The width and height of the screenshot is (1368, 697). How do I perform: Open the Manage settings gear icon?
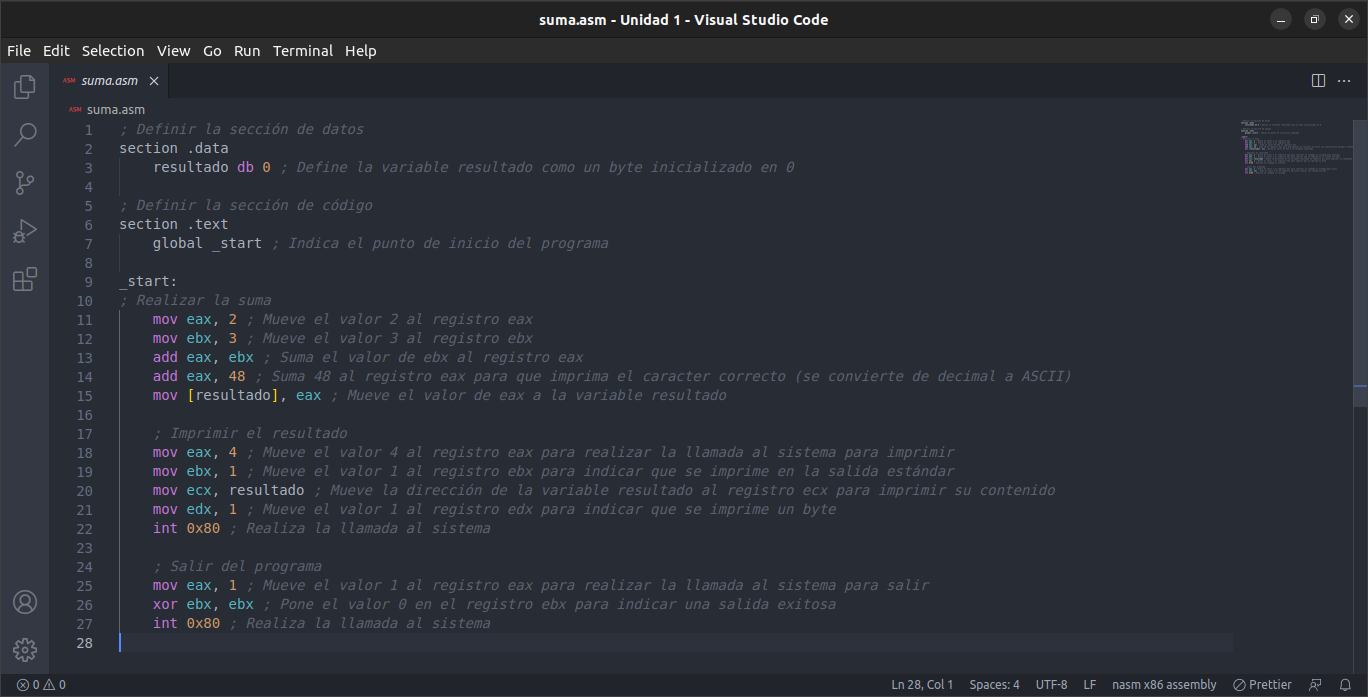tap(24, 649)
